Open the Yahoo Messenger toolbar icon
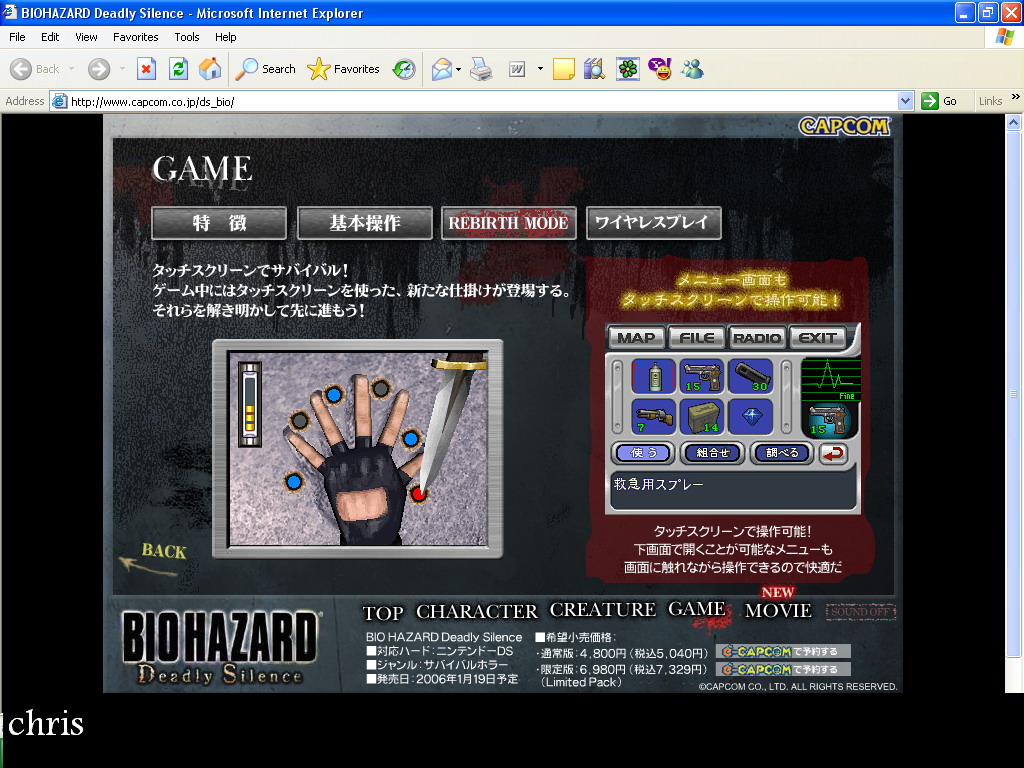 [x=659, y=69]
